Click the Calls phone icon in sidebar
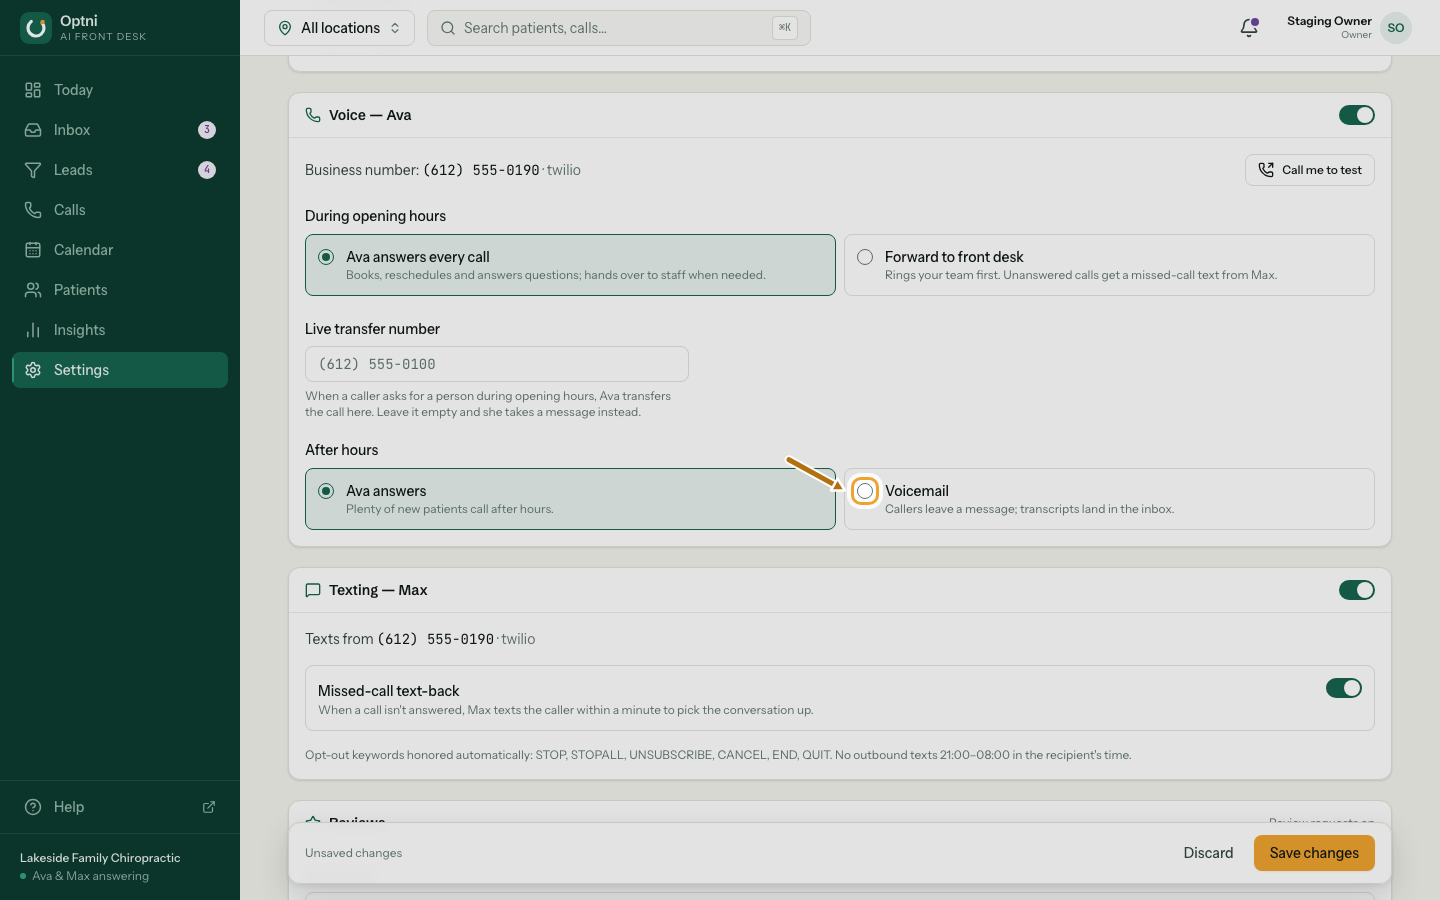 33,210
